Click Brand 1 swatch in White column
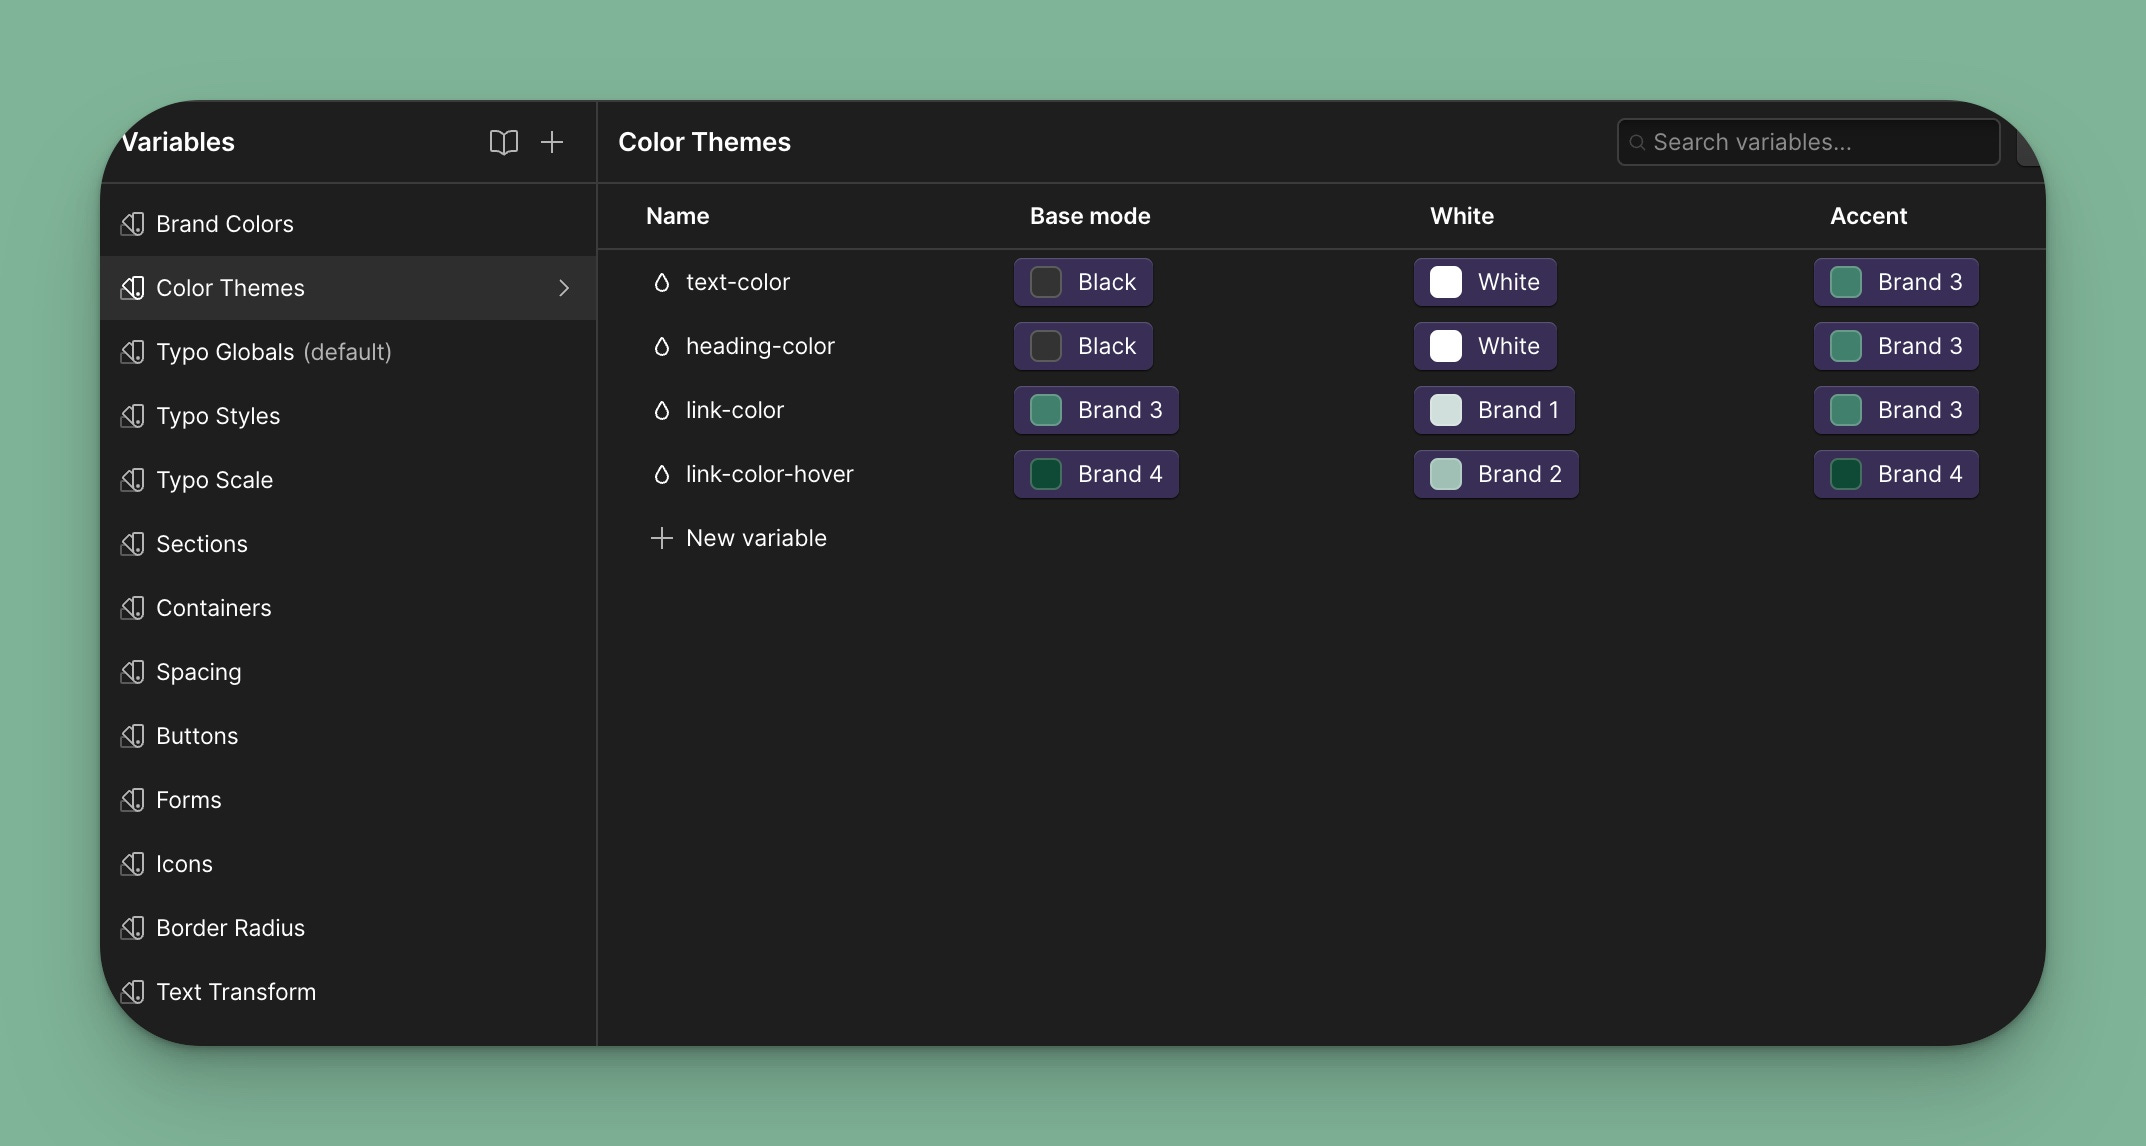Image resolution: width=2146 pixels, height=1146 pixels. click(x=1446, y=410)
